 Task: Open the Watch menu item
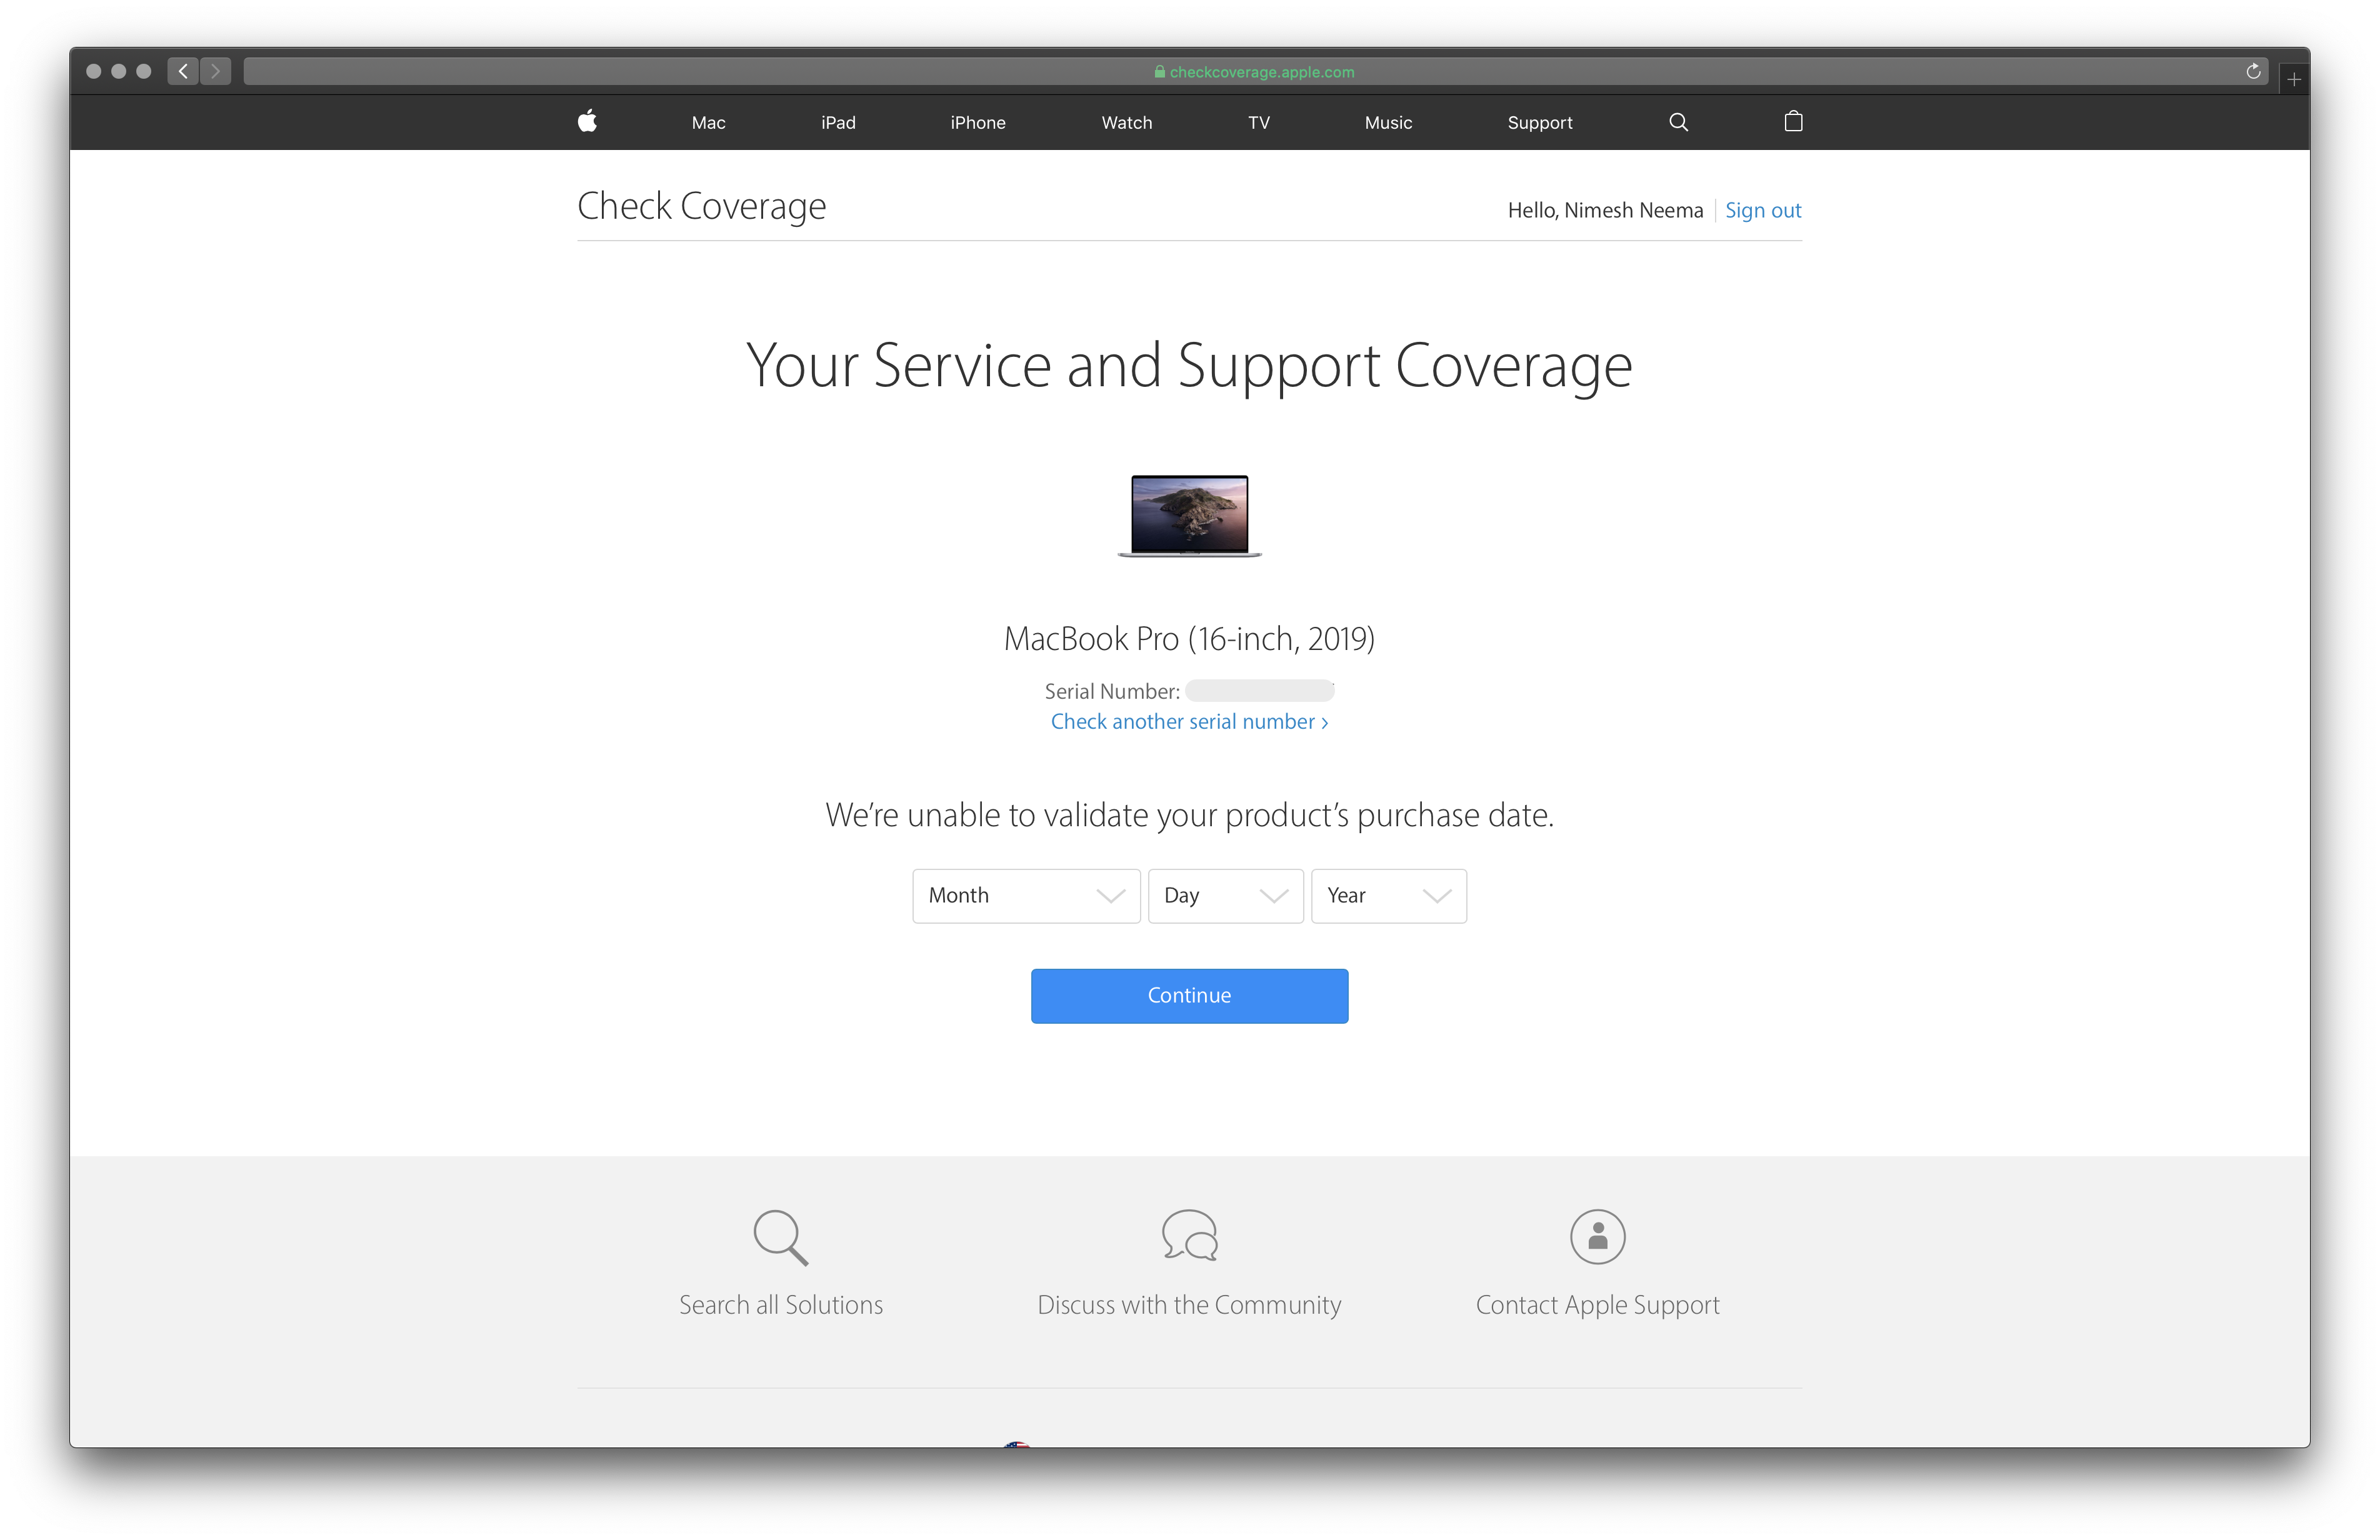pyautogui.click(x=1127, y=122)
